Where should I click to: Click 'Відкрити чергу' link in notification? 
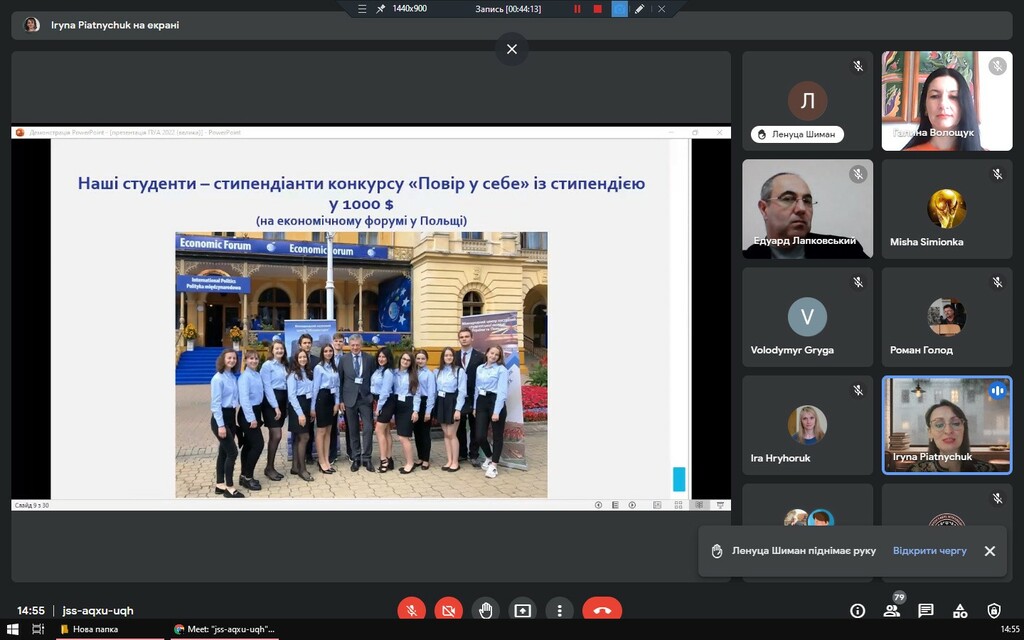click(x=929, y=551)
